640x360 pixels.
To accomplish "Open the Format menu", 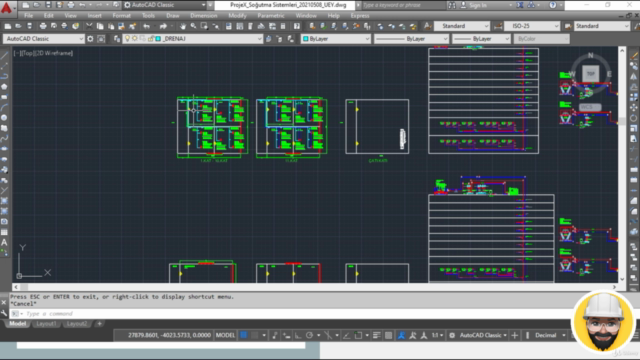I will point(121,16).
